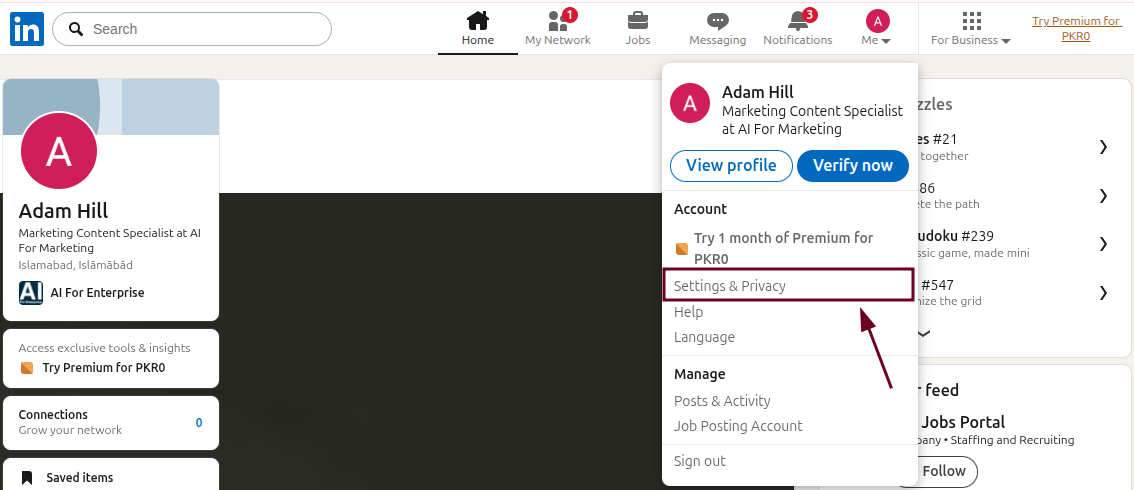Click the Try Premium for PKR0 top link

[x=1075, y=29]
